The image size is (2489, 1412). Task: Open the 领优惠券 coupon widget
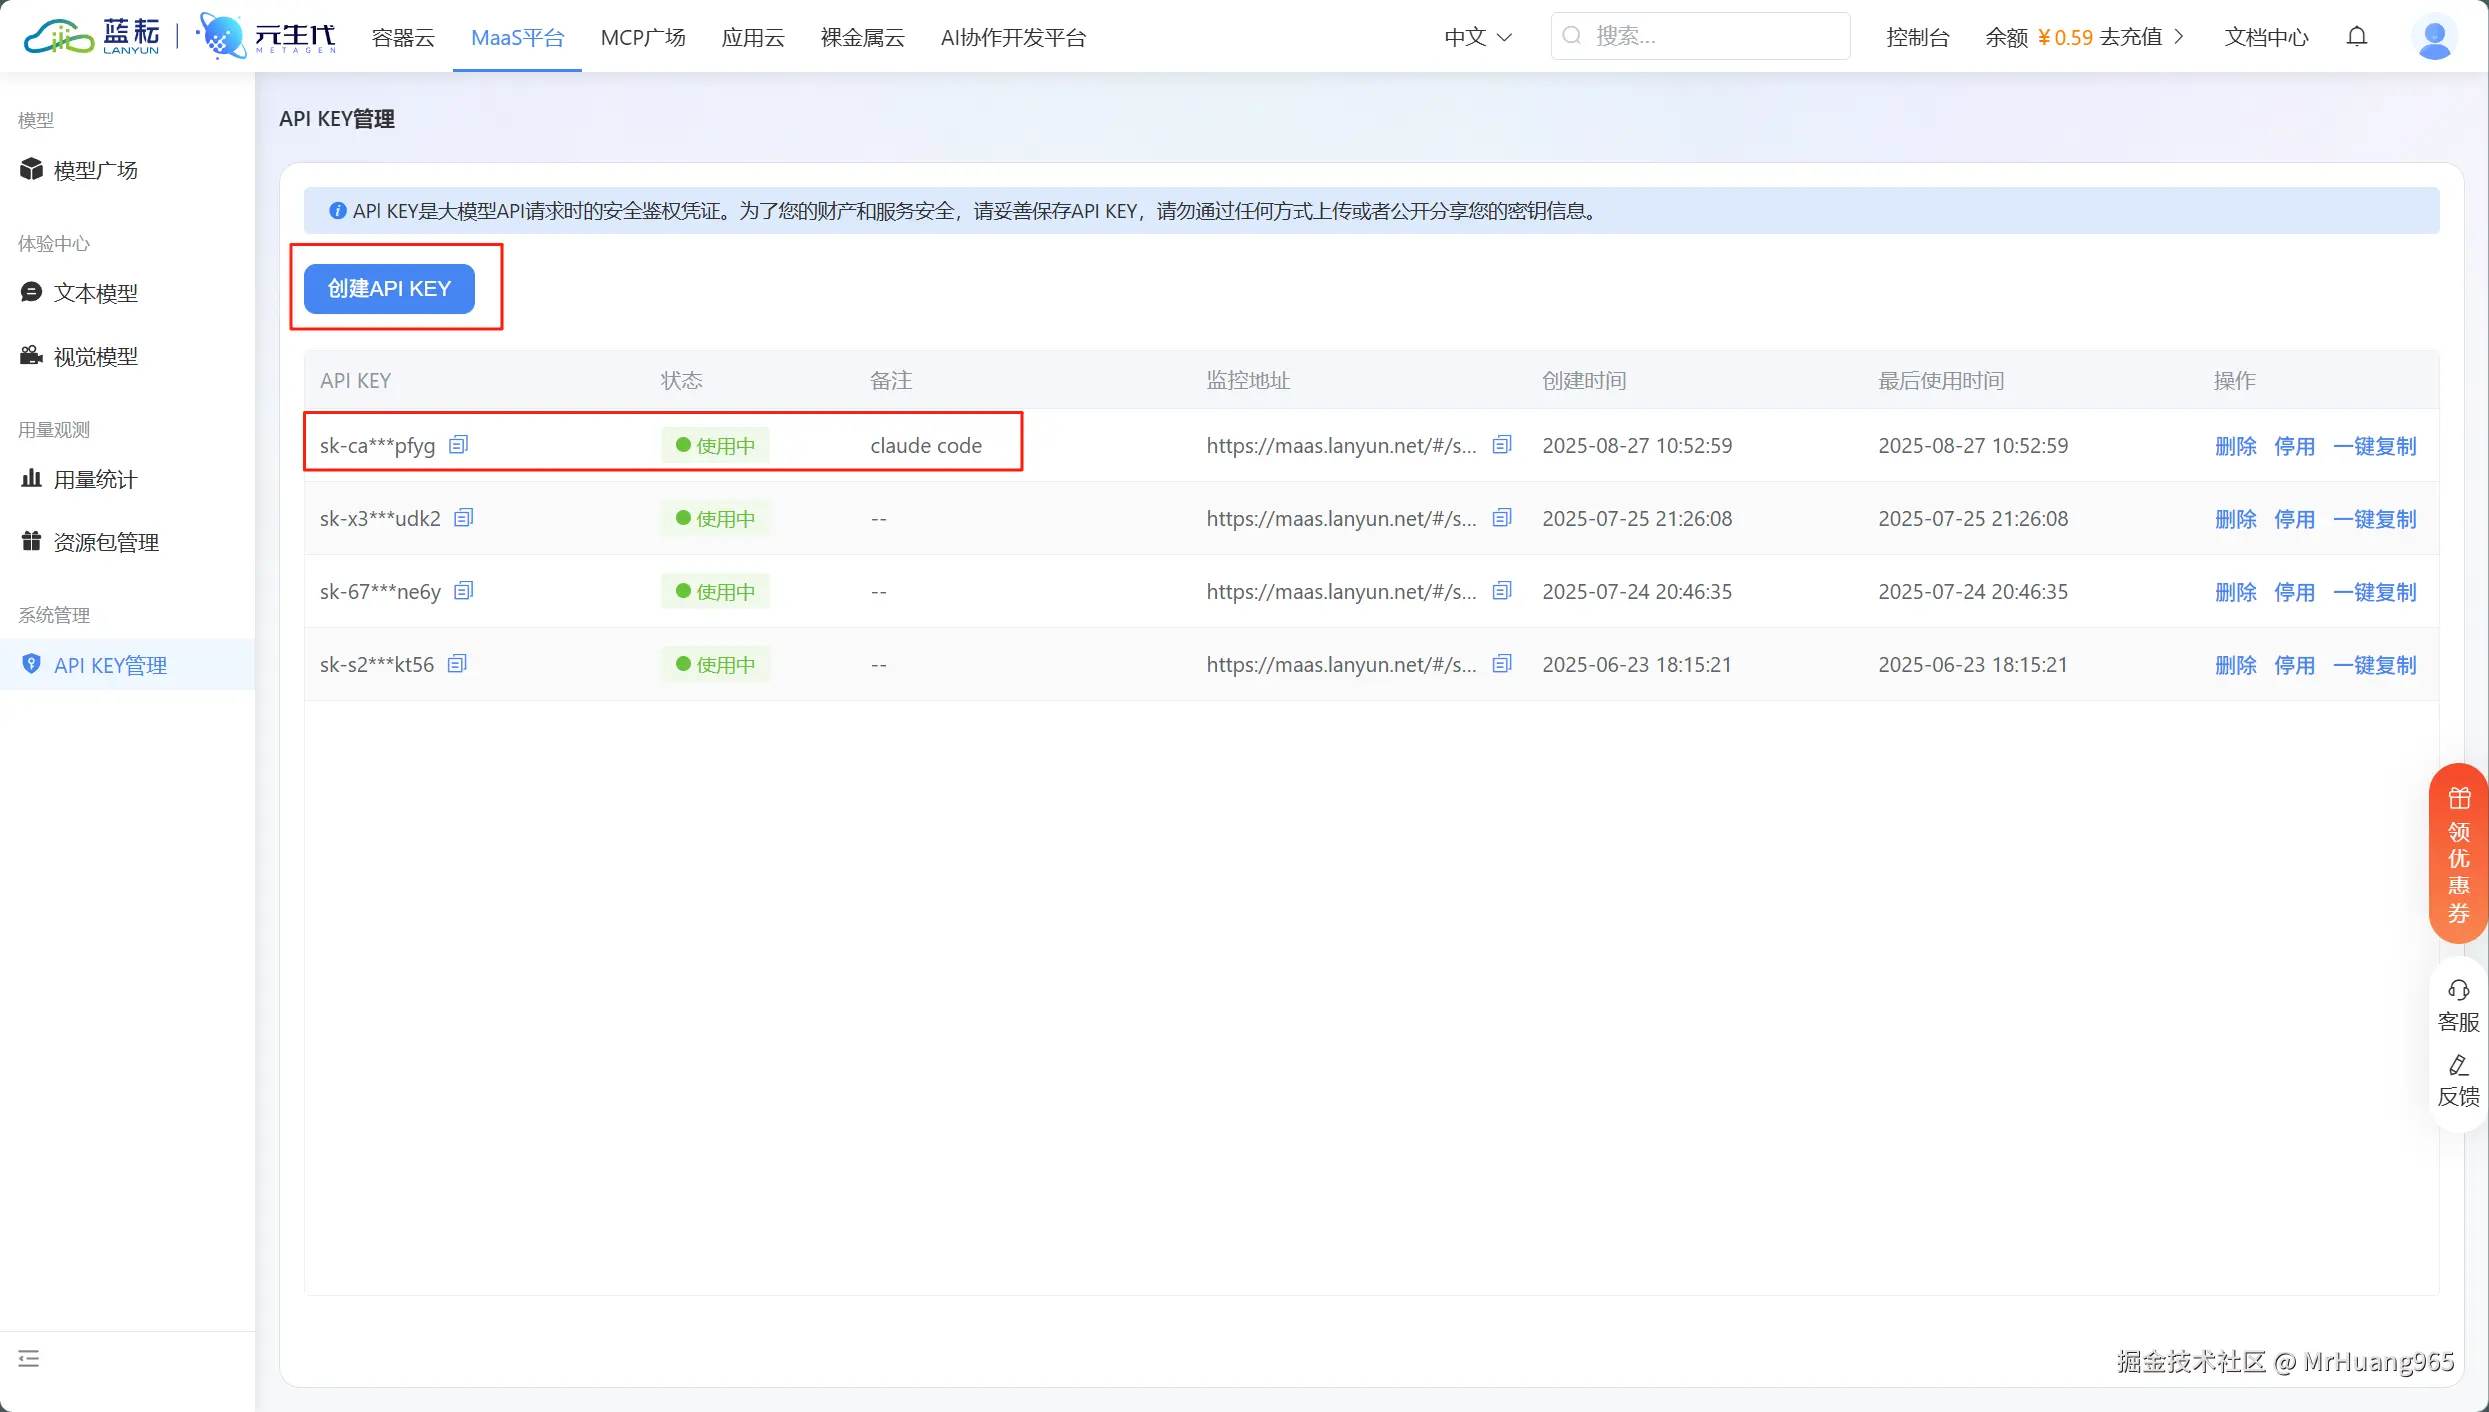(2458, 853)
